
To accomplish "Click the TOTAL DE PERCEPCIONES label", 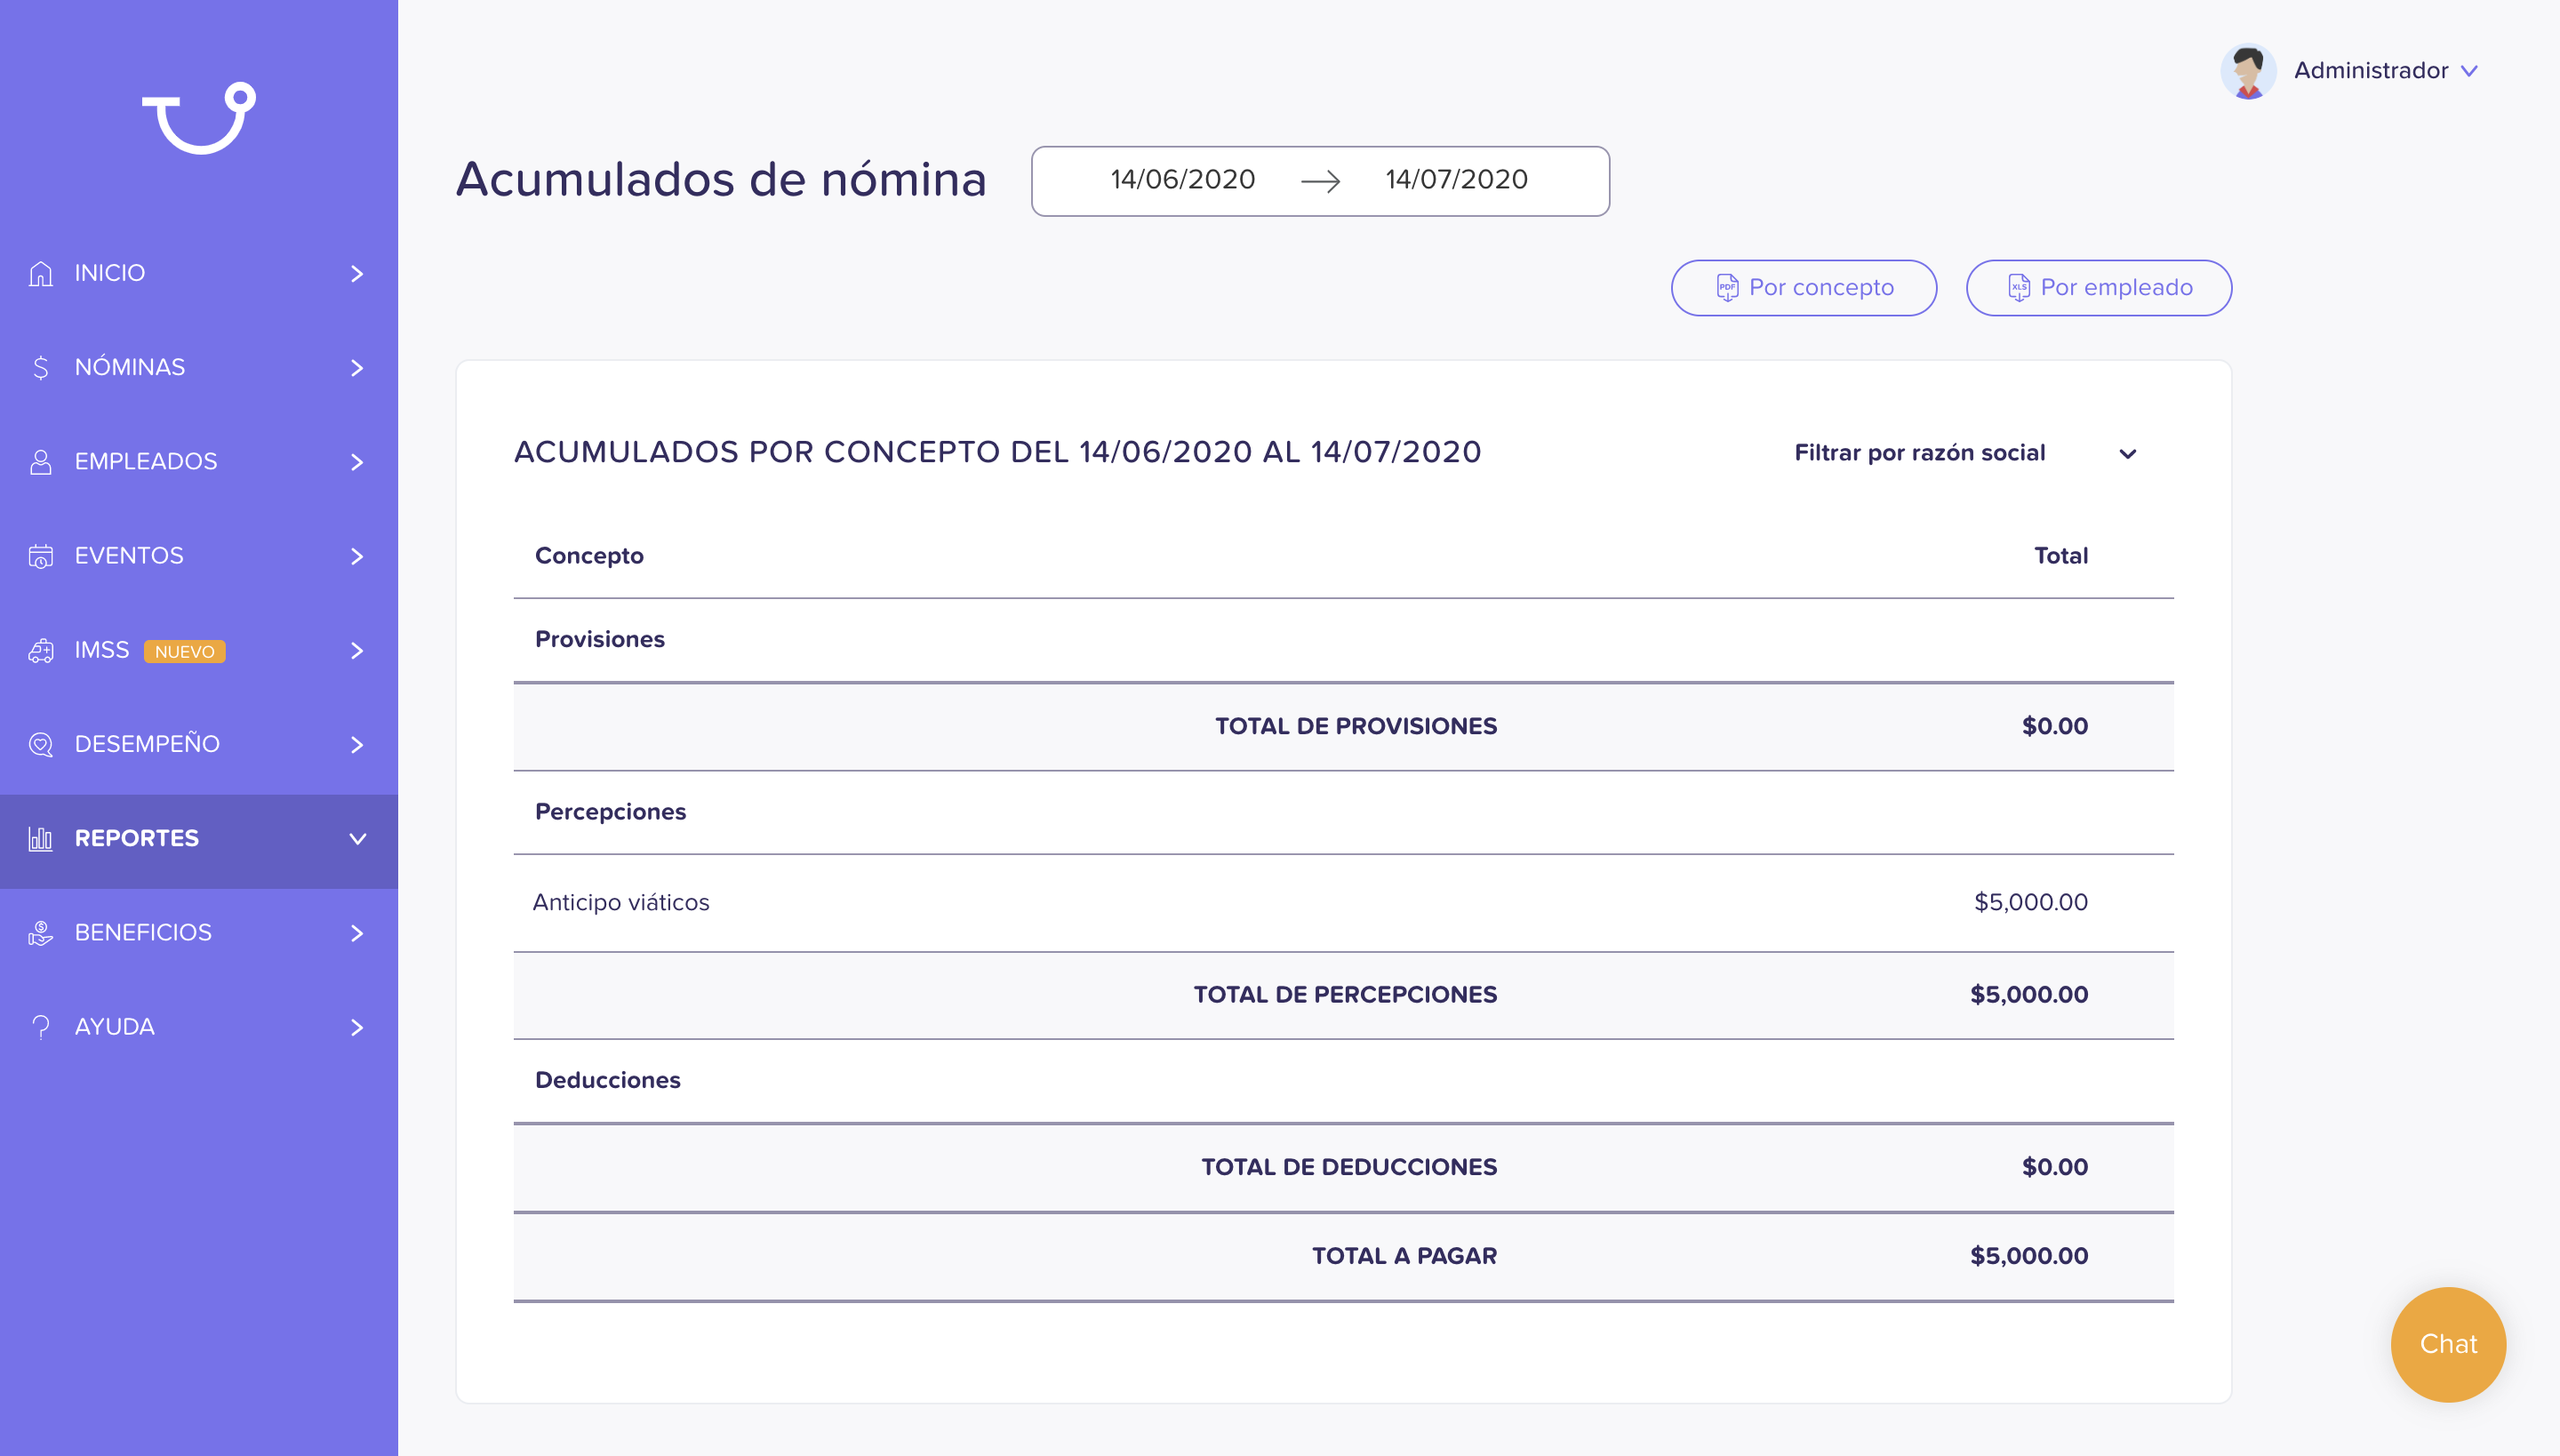I will click(x=1344, y=995).
